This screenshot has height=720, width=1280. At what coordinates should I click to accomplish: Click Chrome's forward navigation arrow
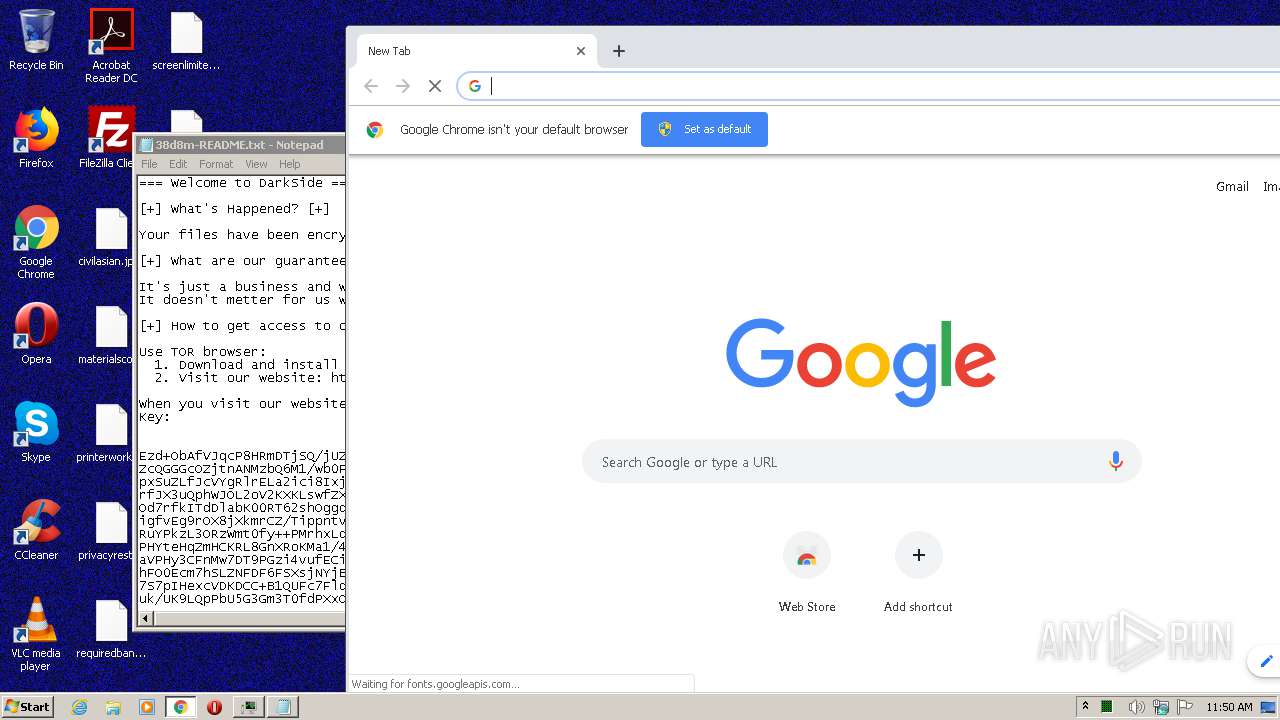[x=403, y=86]
